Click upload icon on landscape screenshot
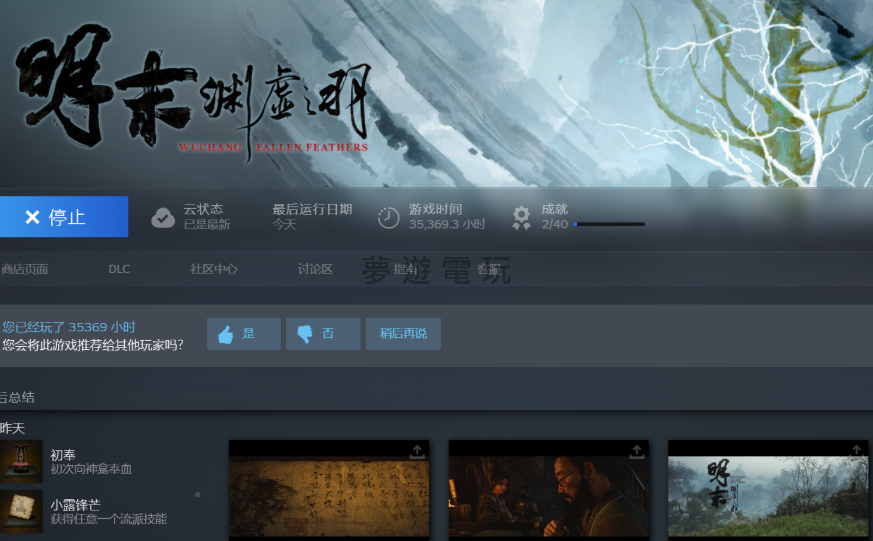 click(856, 450)
